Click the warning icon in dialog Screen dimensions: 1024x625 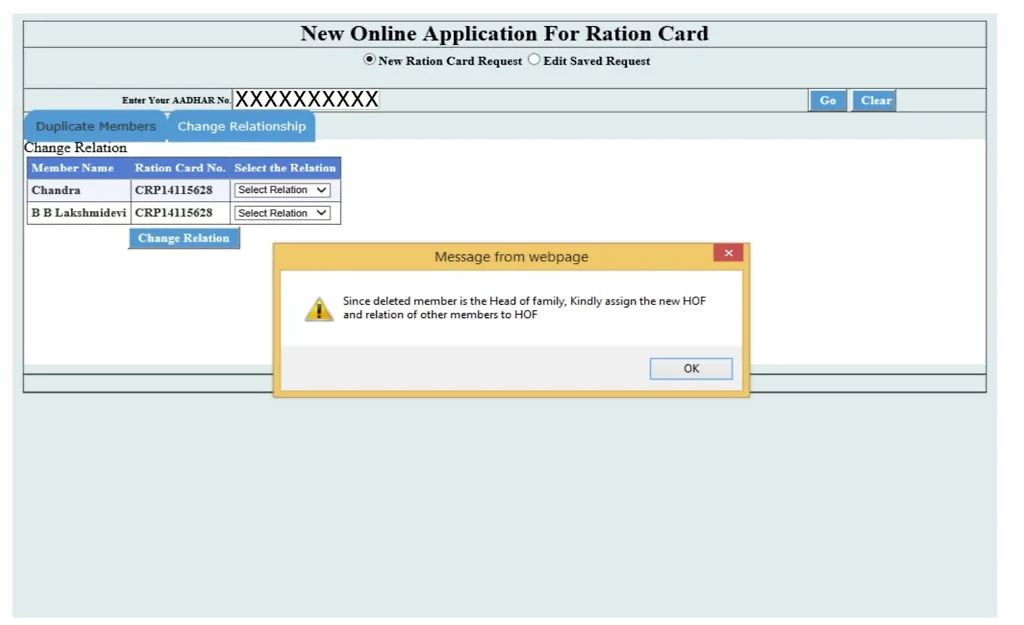319,309
